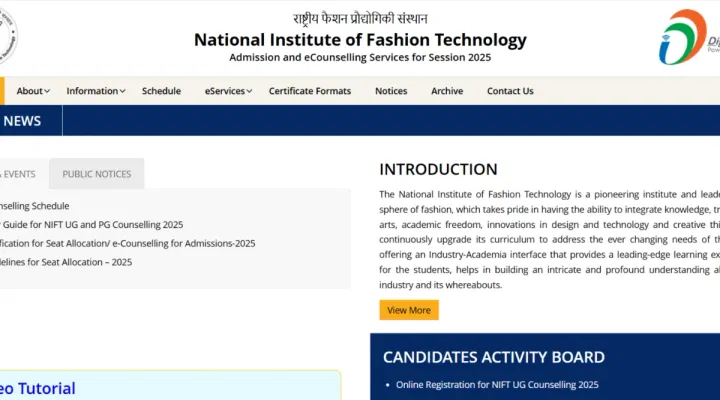Open Notification for Seat Allocation/e-Counselling link

[127, 243]
